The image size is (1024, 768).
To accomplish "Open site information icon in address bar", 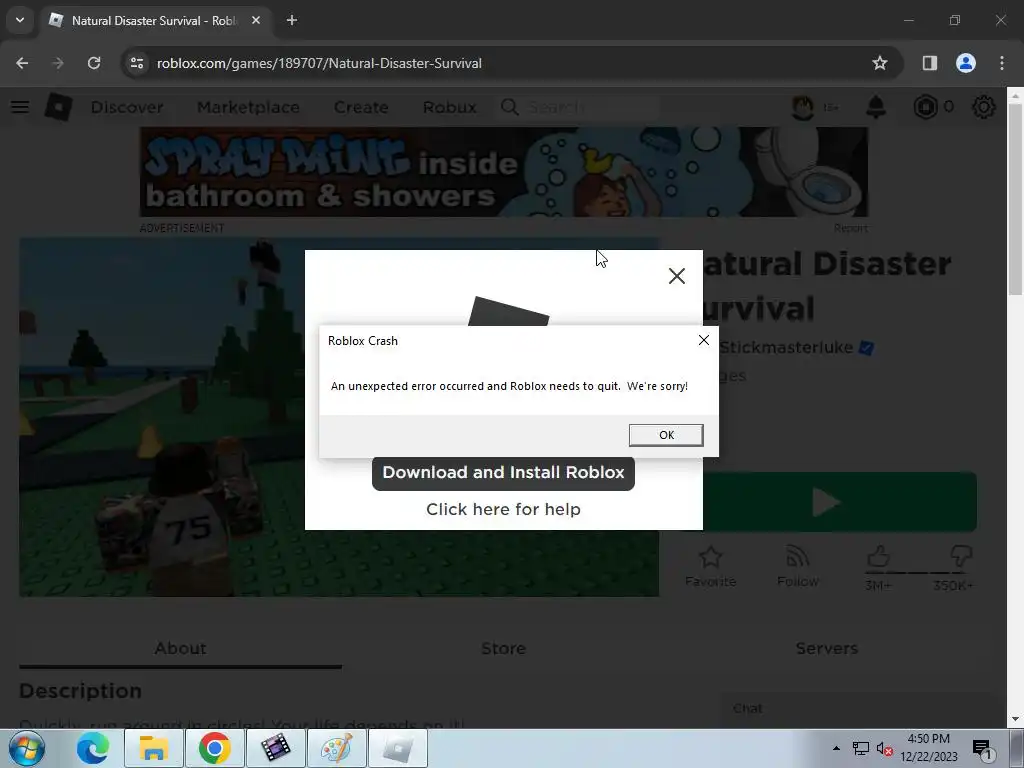I will pyautogui.click(x=136, y=63).
